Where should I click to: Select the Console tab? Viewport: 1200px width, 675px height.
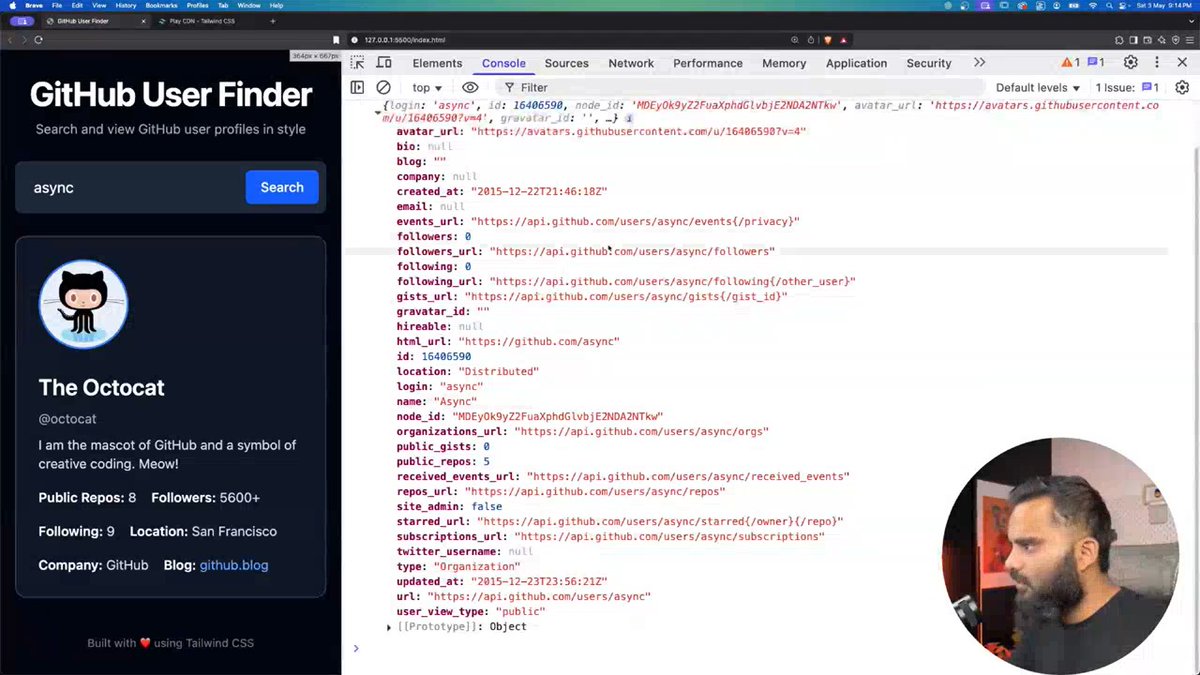click(503, 63)
